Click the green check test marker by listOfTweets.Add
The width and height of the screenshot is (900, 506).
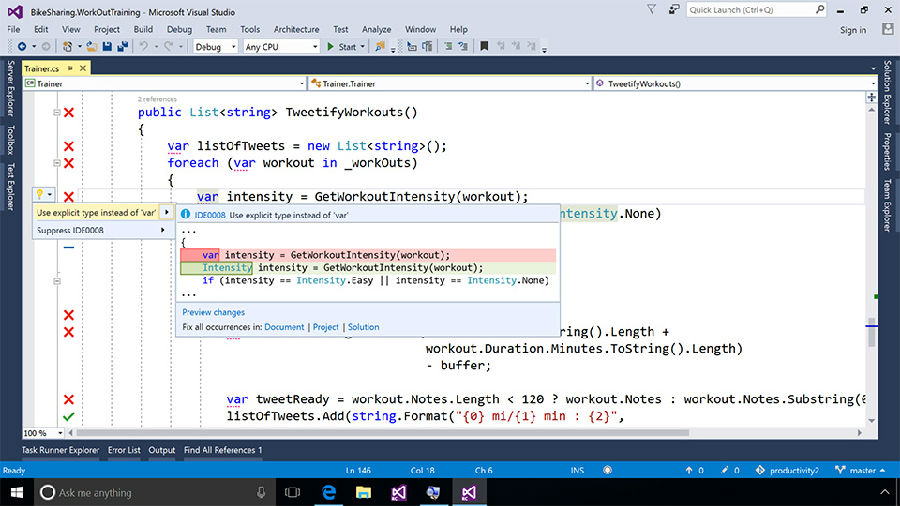click(x=69, y=417)
